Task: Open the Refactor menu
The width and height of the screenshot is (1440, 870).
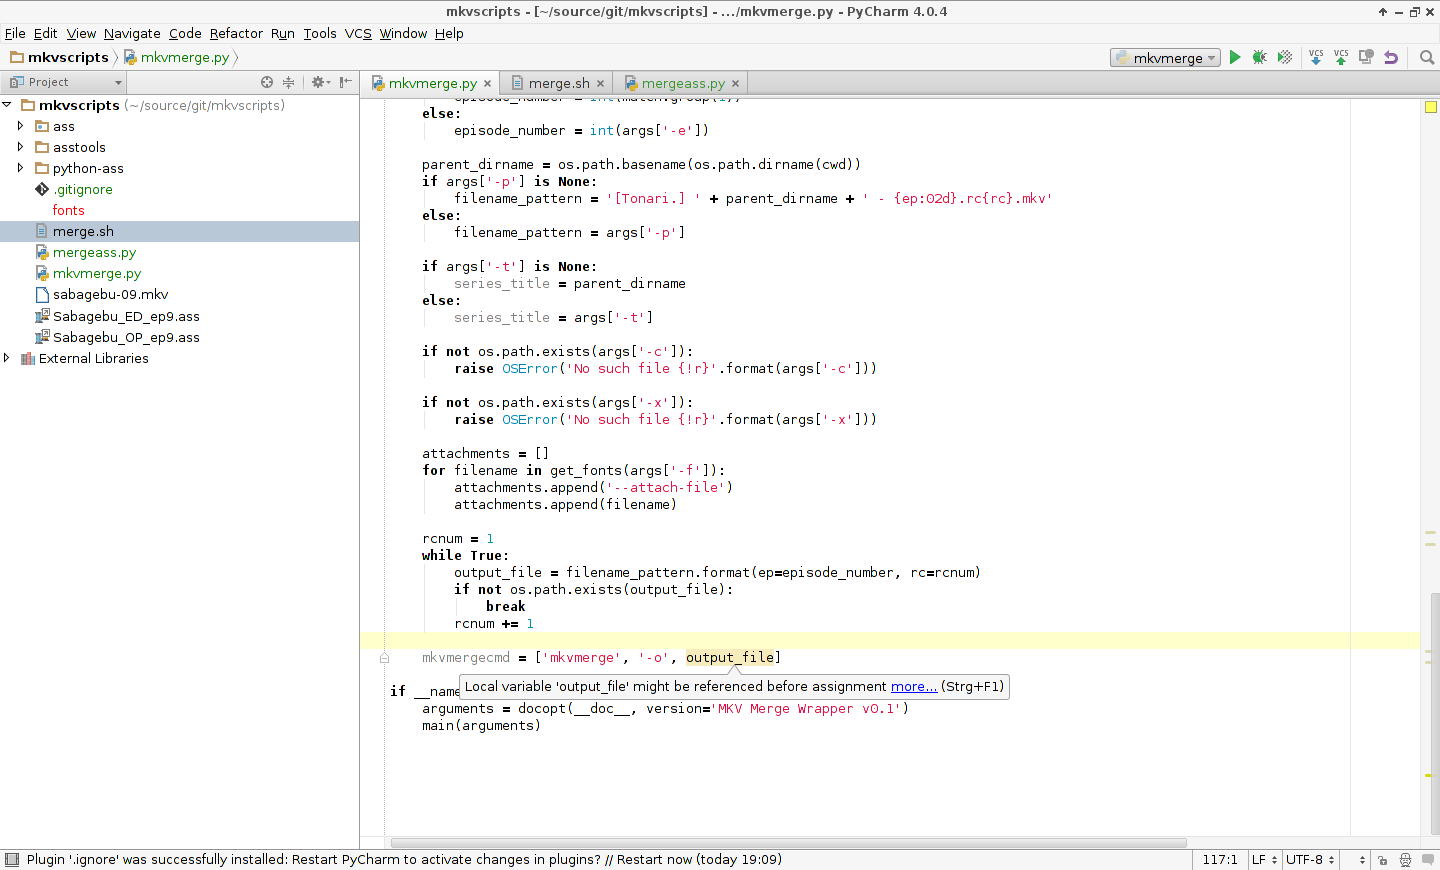Action: 236,33
